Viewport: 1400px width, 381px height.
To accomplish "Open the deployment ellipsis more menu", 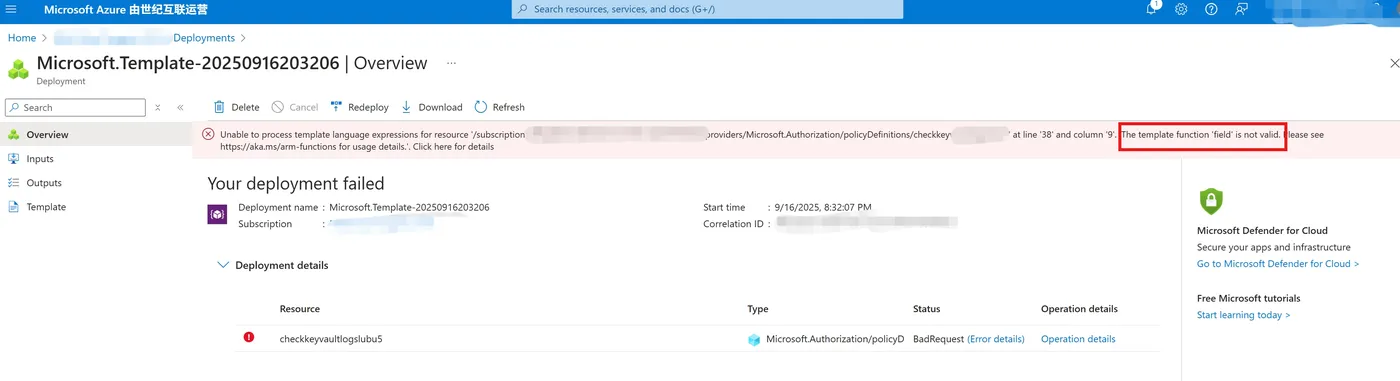I will (451, 63).
